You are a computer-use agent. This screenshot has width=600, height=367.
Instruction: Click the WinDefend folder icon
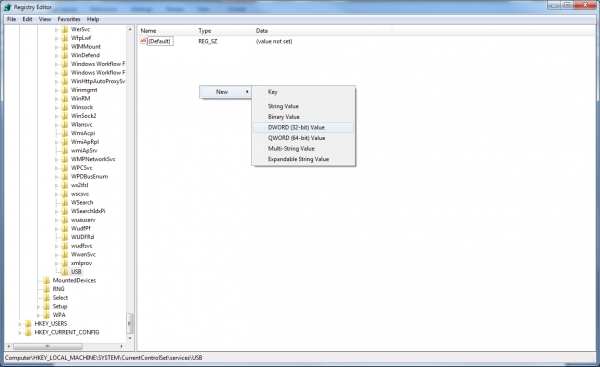tap(65, 55)
